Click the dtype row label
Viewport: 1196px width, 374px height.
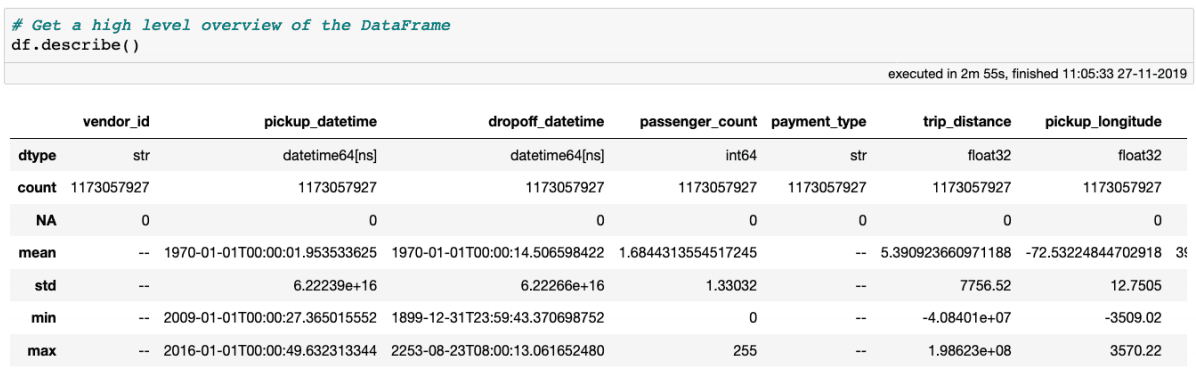coord(38,155)
